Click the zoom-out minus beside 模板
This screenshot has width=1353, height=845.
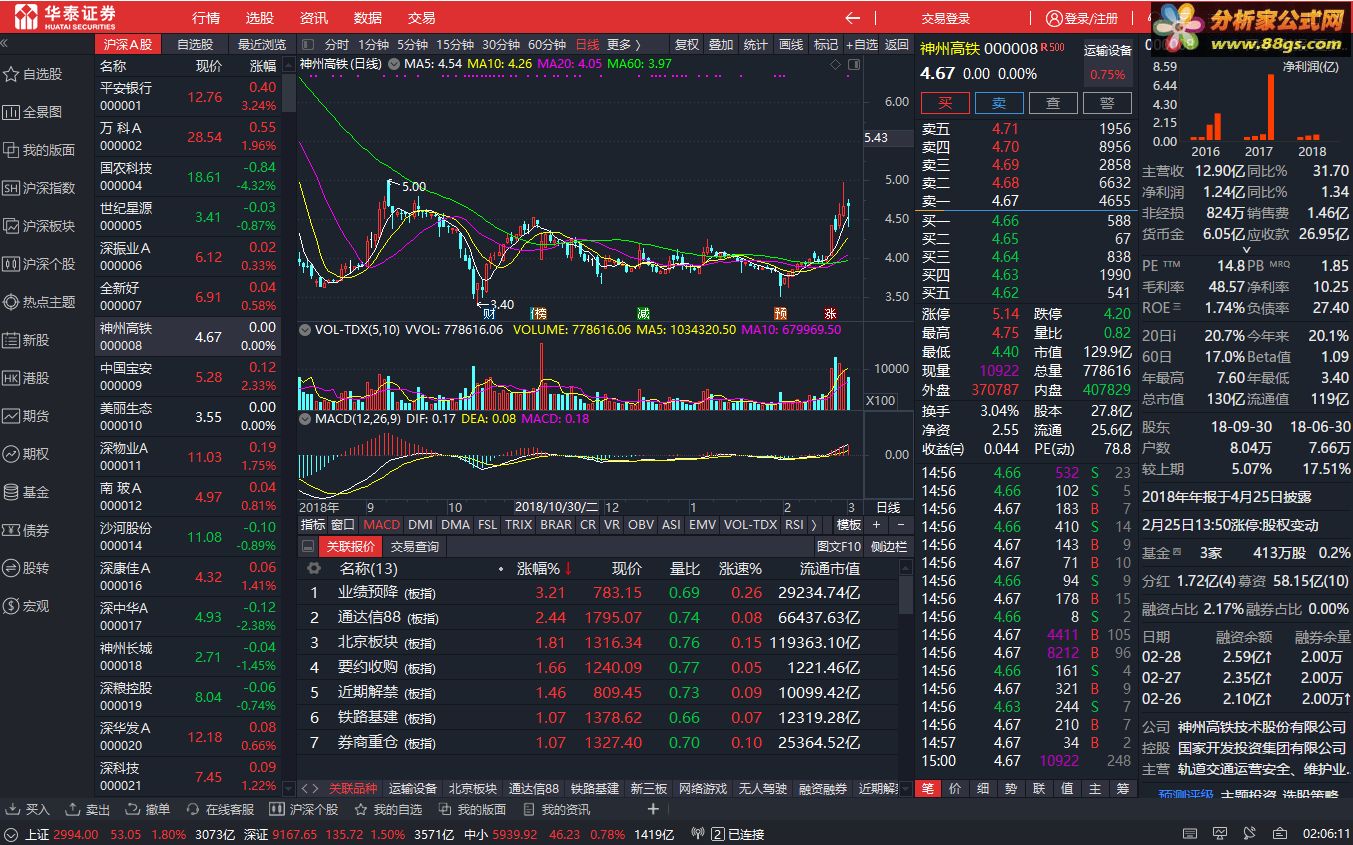pyautogui.click(x=900, y=524)
